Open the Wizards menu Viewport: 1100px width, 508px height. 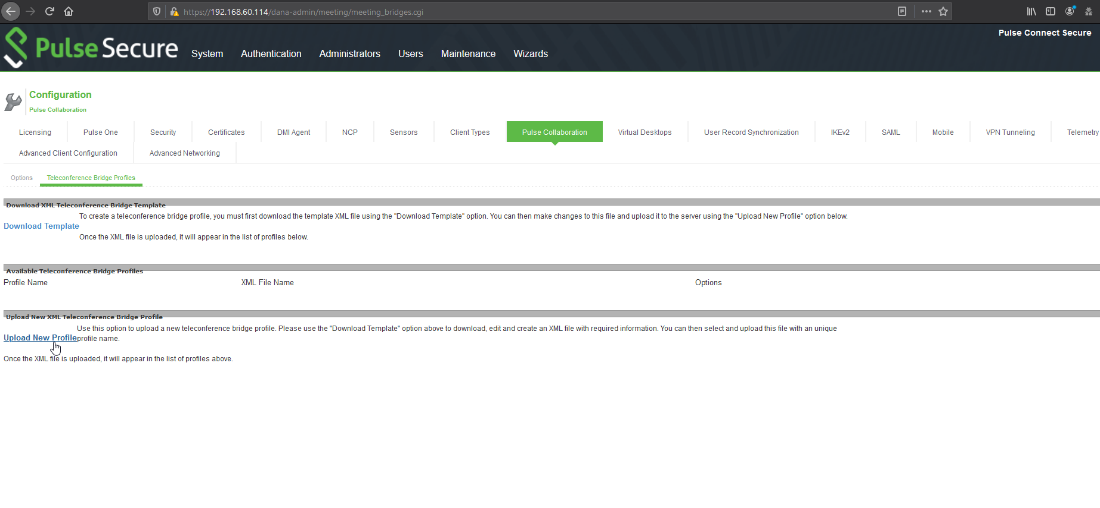point(530,54)
